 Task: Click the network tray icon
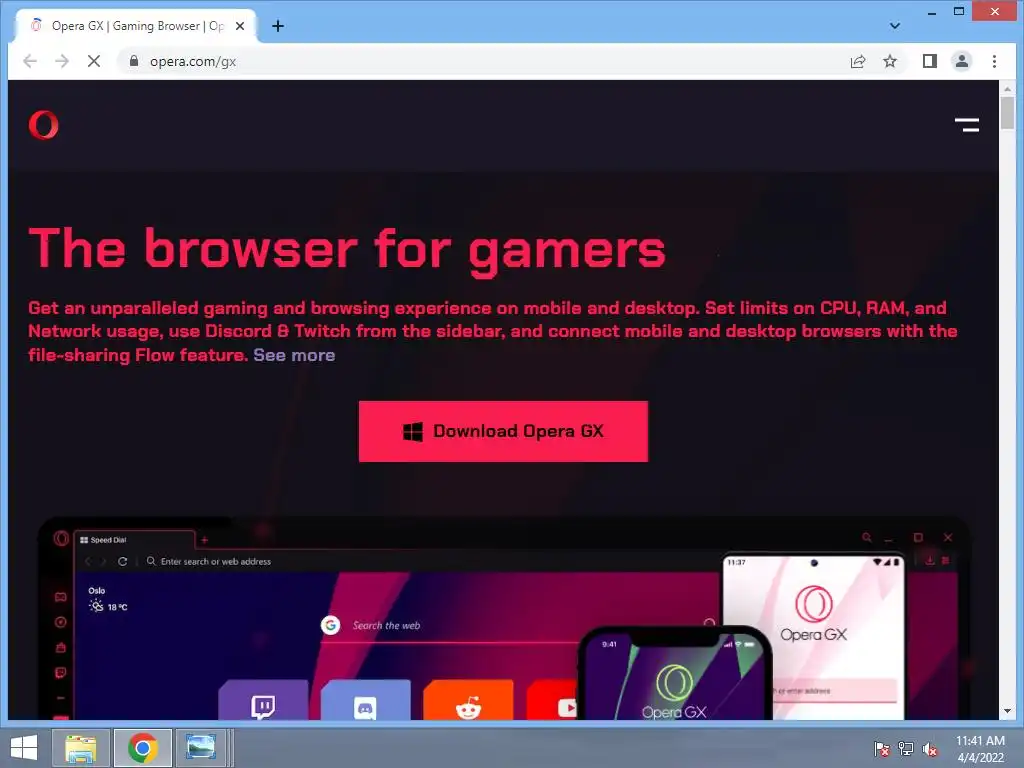906,749
